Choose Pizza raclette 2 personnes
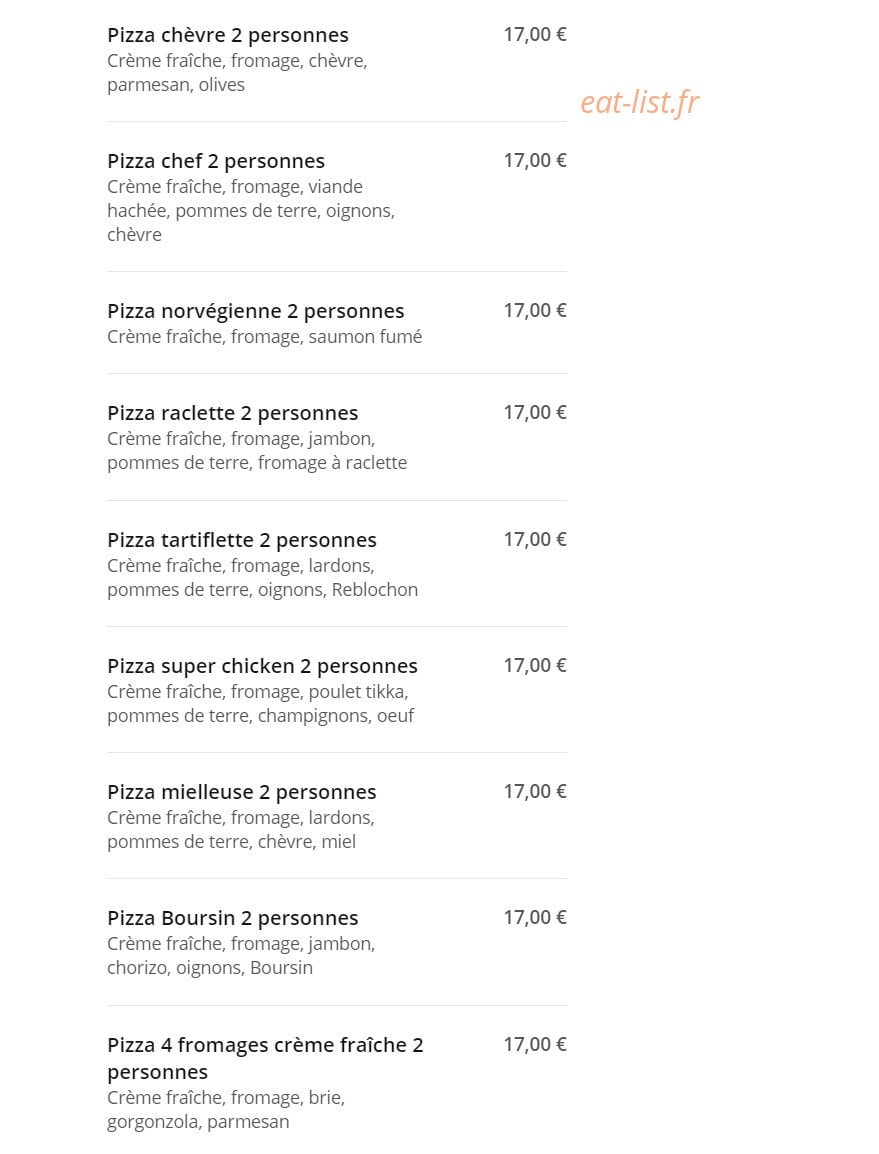The image size is (879, 1154). click(233, 413)
